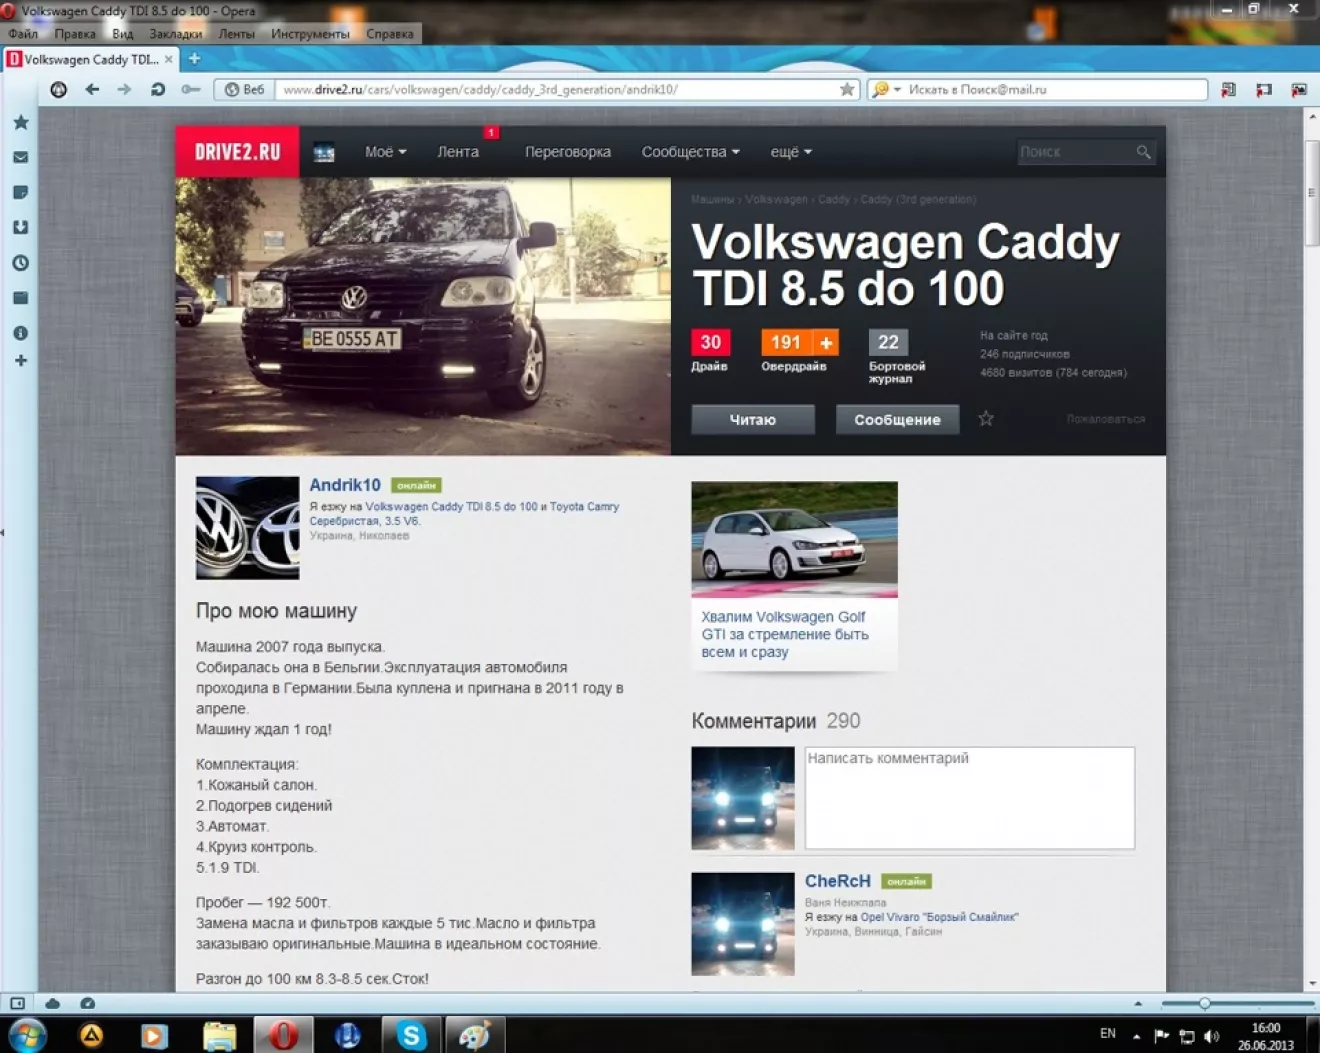Select the Volkswagen Caddy TDI tab
Viewport: 1320px width, 1053px height.
point(90,59)
